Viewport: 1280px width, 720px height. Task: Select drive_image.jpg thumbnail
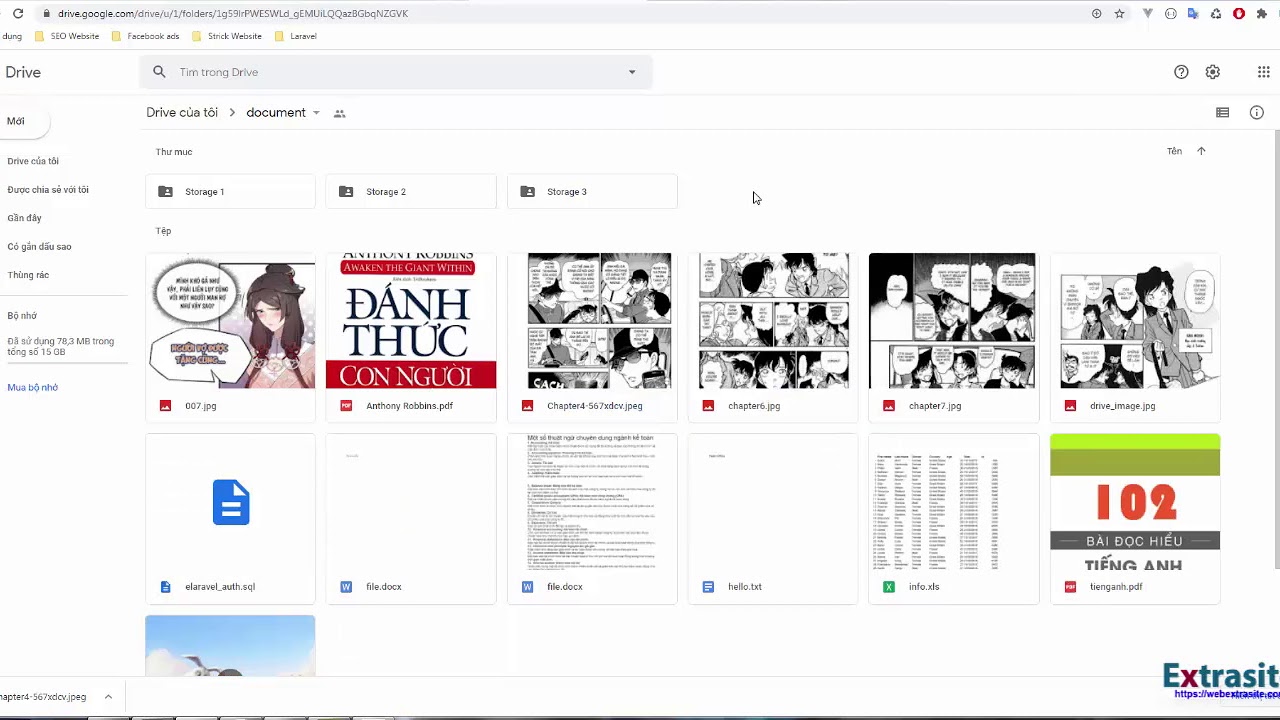point(1135,321)
